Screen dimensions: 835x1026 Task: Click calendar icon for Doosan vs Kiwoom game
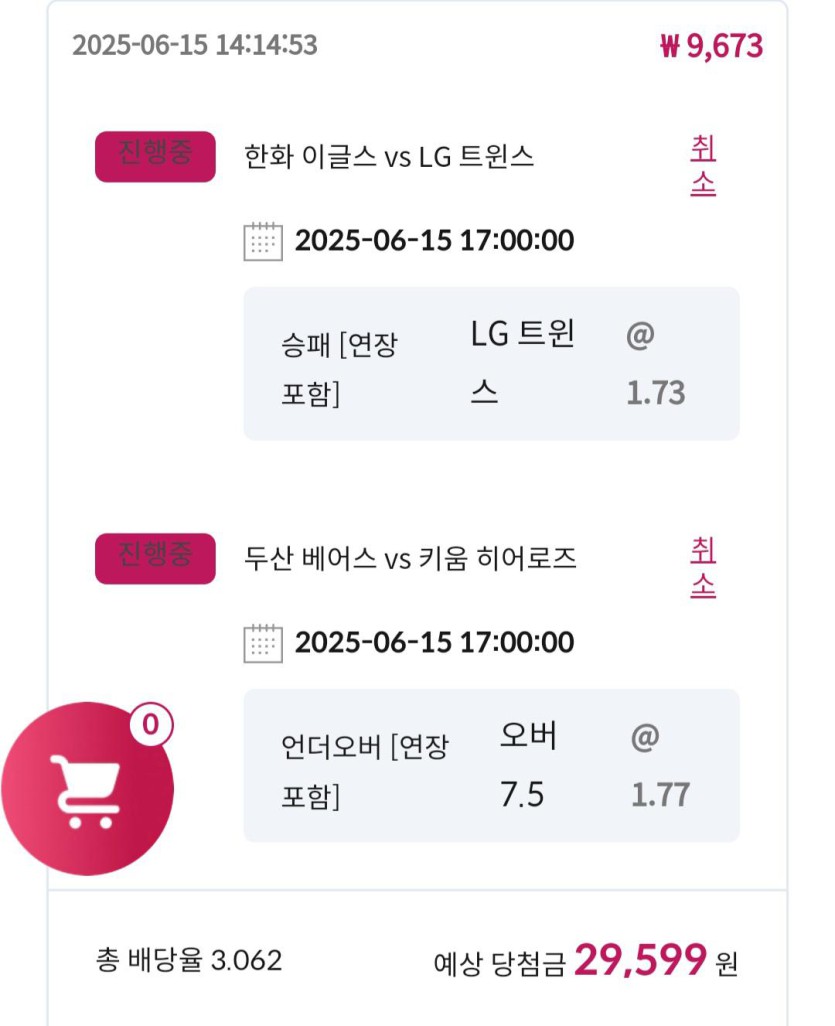263,643
